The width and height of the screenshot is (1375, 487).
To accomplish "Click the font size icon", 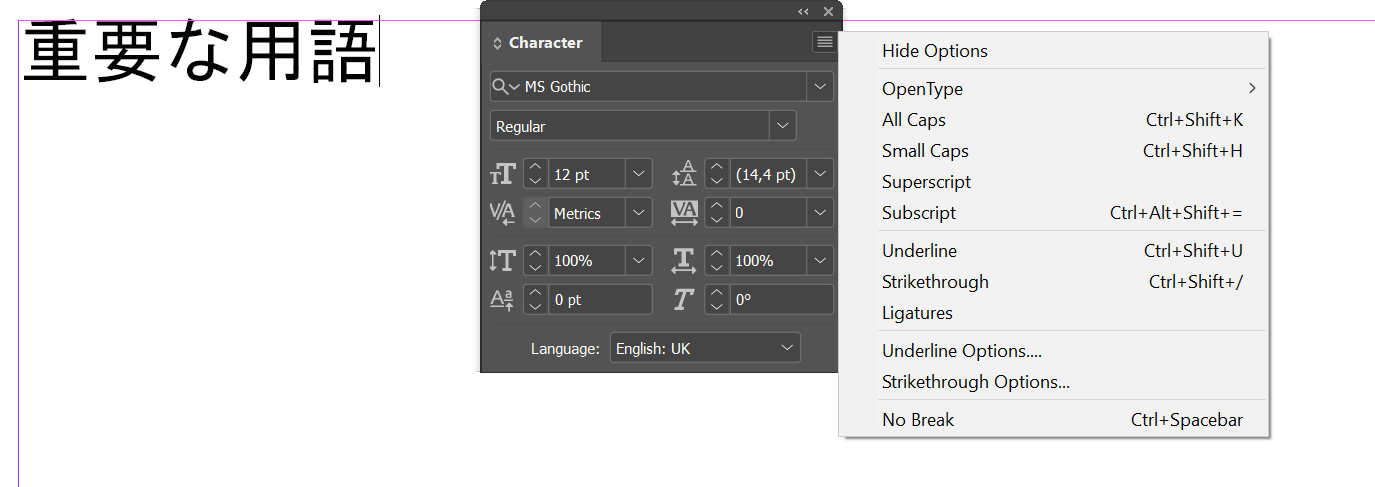I will pos(502,174).
